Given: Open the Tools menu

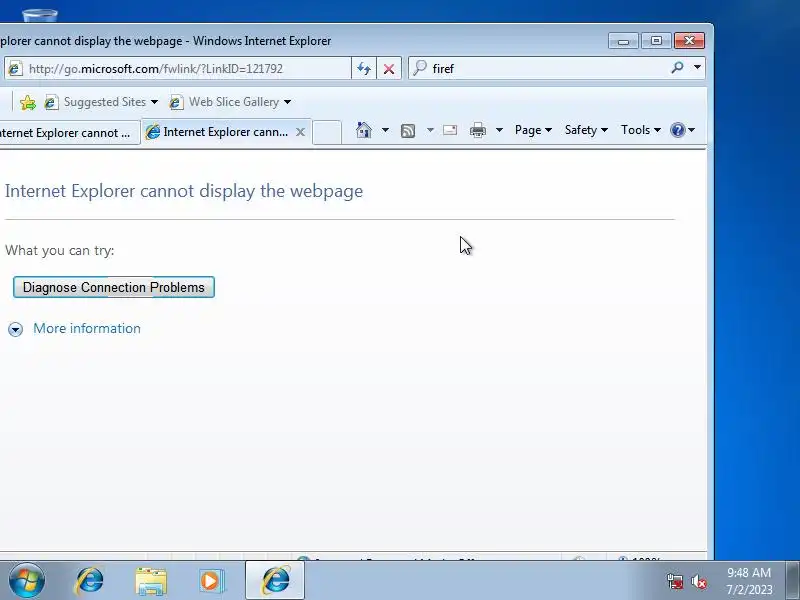Looking at the screenshot, I should (x=641, y=130).
